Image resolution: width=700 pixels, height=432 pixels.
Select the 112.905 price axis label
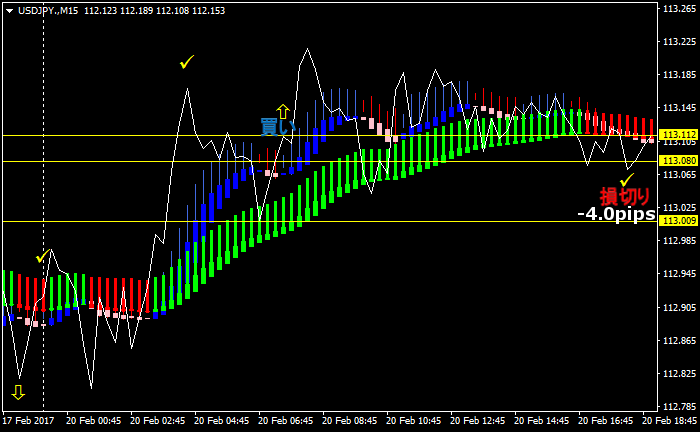click(x=679, y=307)
